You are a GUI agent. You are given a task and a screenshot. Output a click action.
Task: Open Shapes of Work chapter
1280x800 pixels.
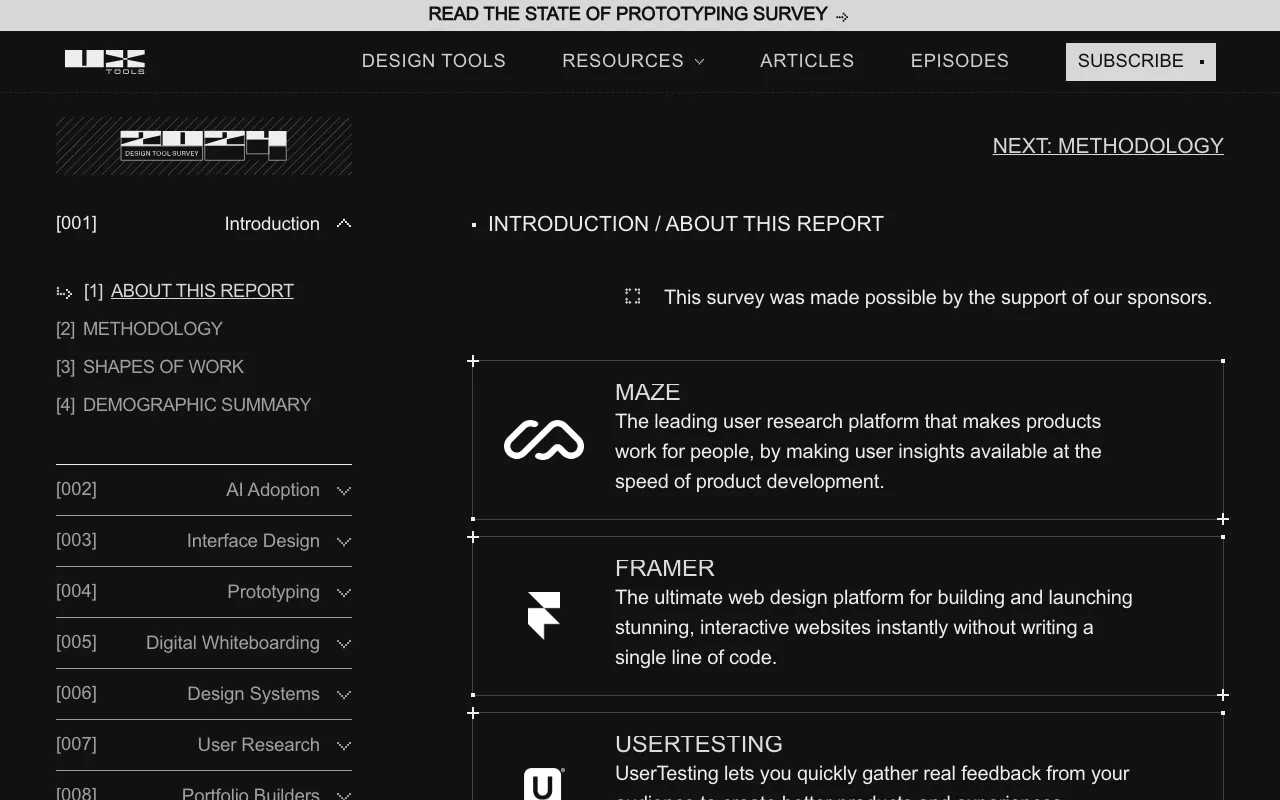pyautogui.click(x=163, y=367)
